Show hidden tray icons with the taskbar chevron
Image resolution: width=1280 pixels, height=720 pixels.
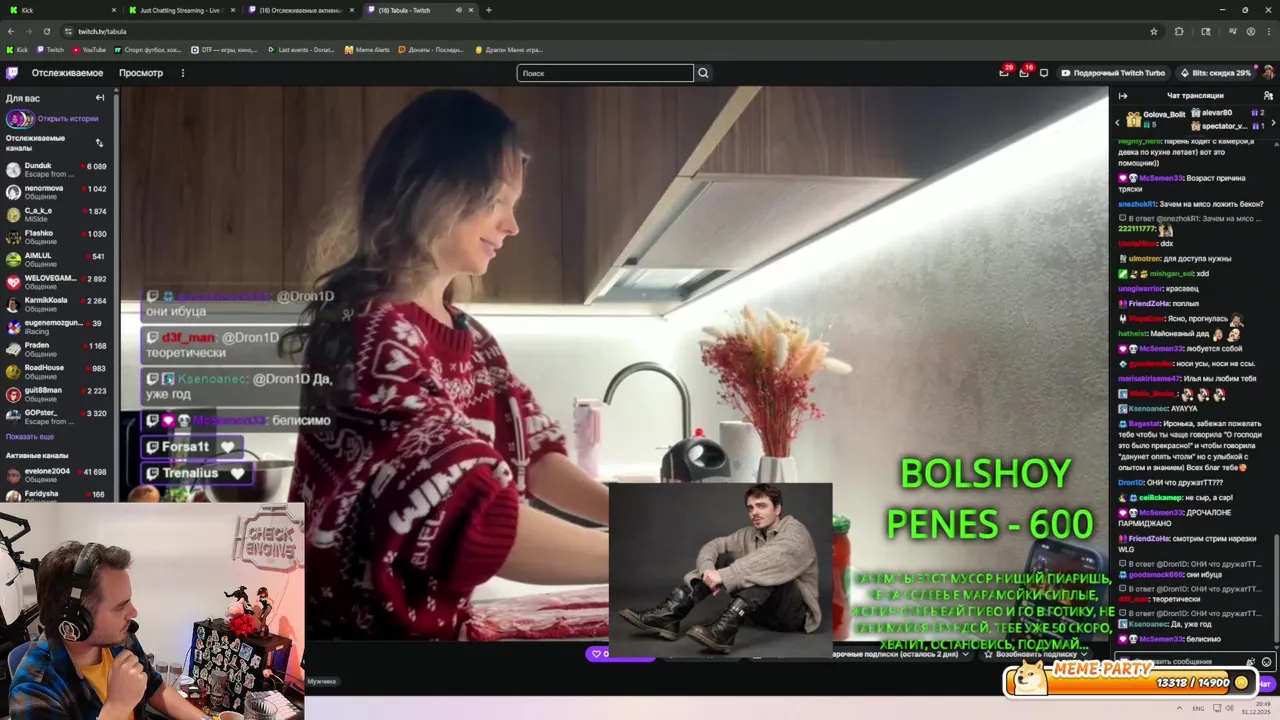1177,708
